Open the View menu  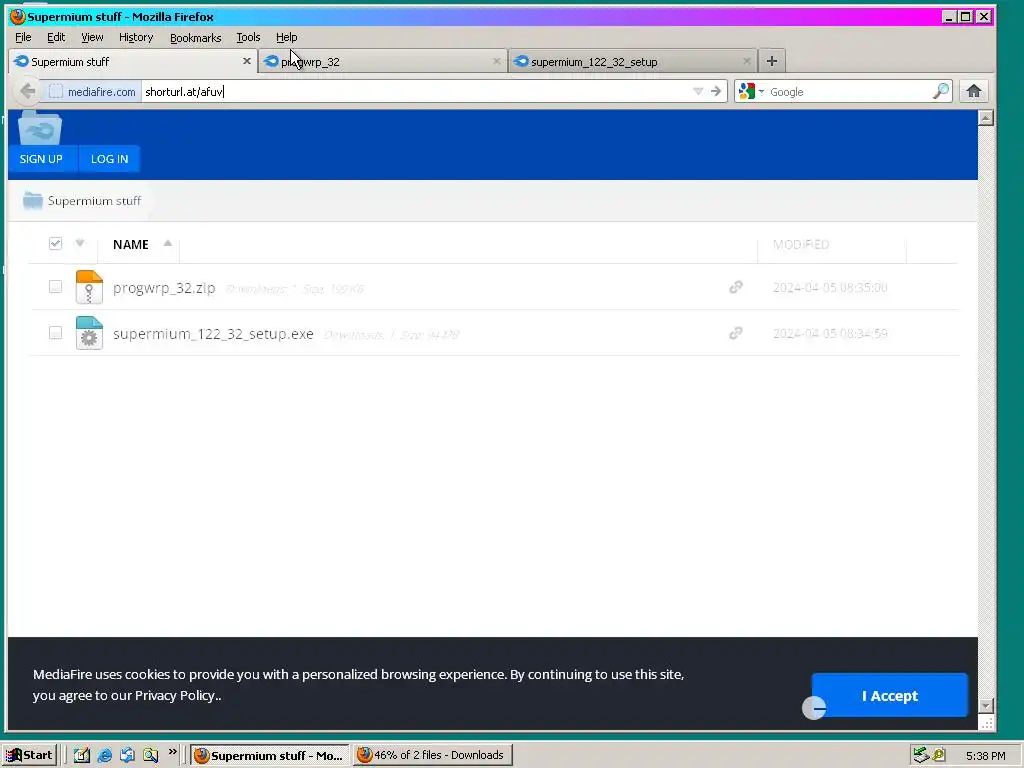(92, 37)
